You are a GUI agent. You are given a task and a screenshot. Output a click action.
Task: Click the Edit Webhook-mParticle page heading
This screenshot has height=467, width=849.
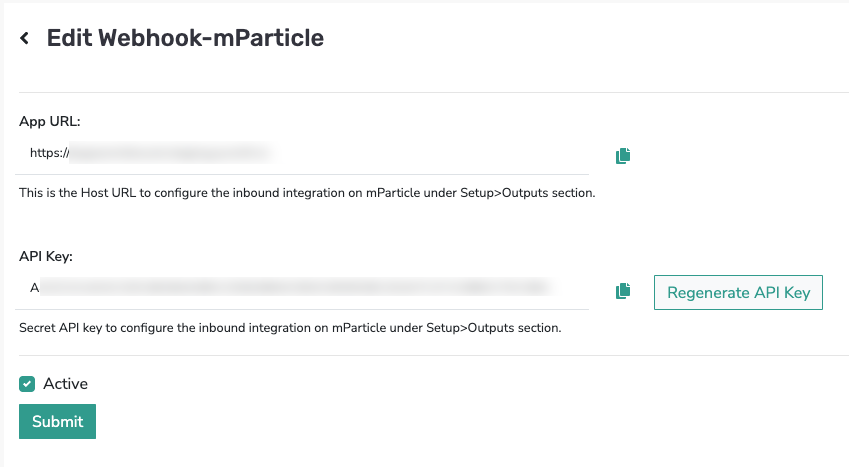point(185,38)
